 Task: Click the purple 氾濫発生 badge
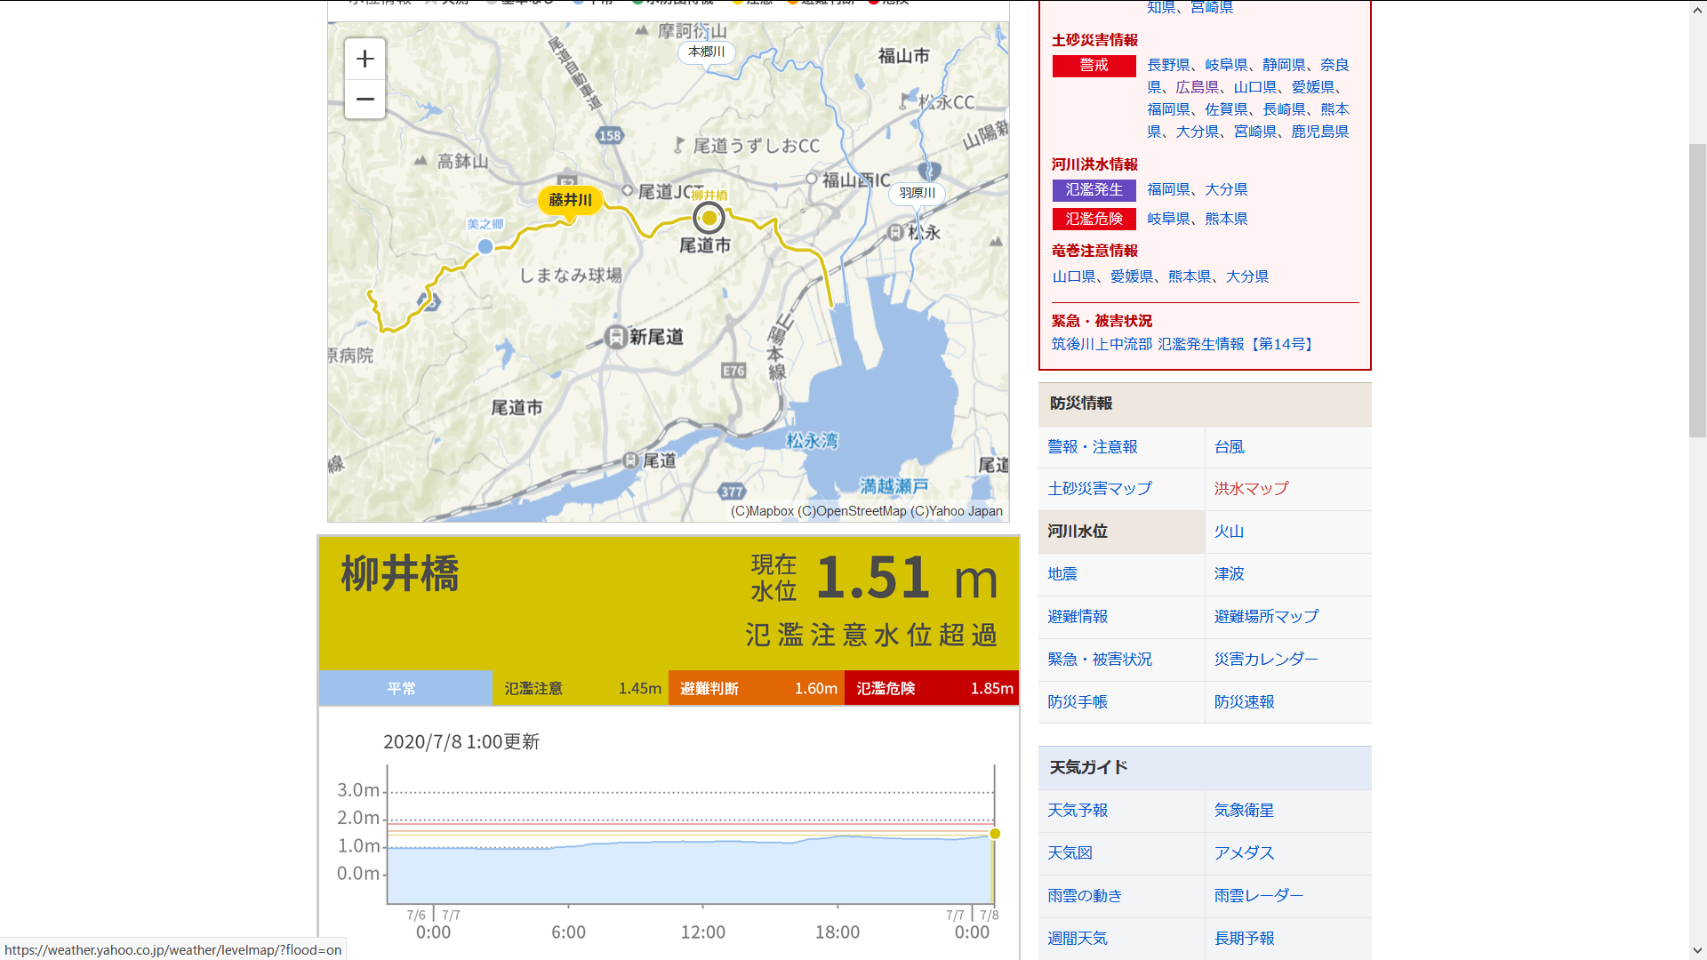(1093, 189)
